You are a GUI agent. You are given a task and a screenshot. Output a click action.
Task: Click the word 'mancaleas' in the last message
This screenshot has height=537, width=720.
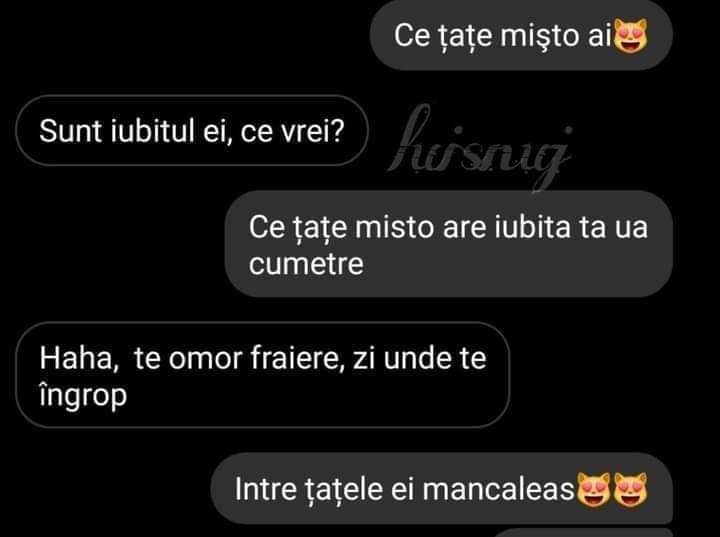tap(498, 490)
